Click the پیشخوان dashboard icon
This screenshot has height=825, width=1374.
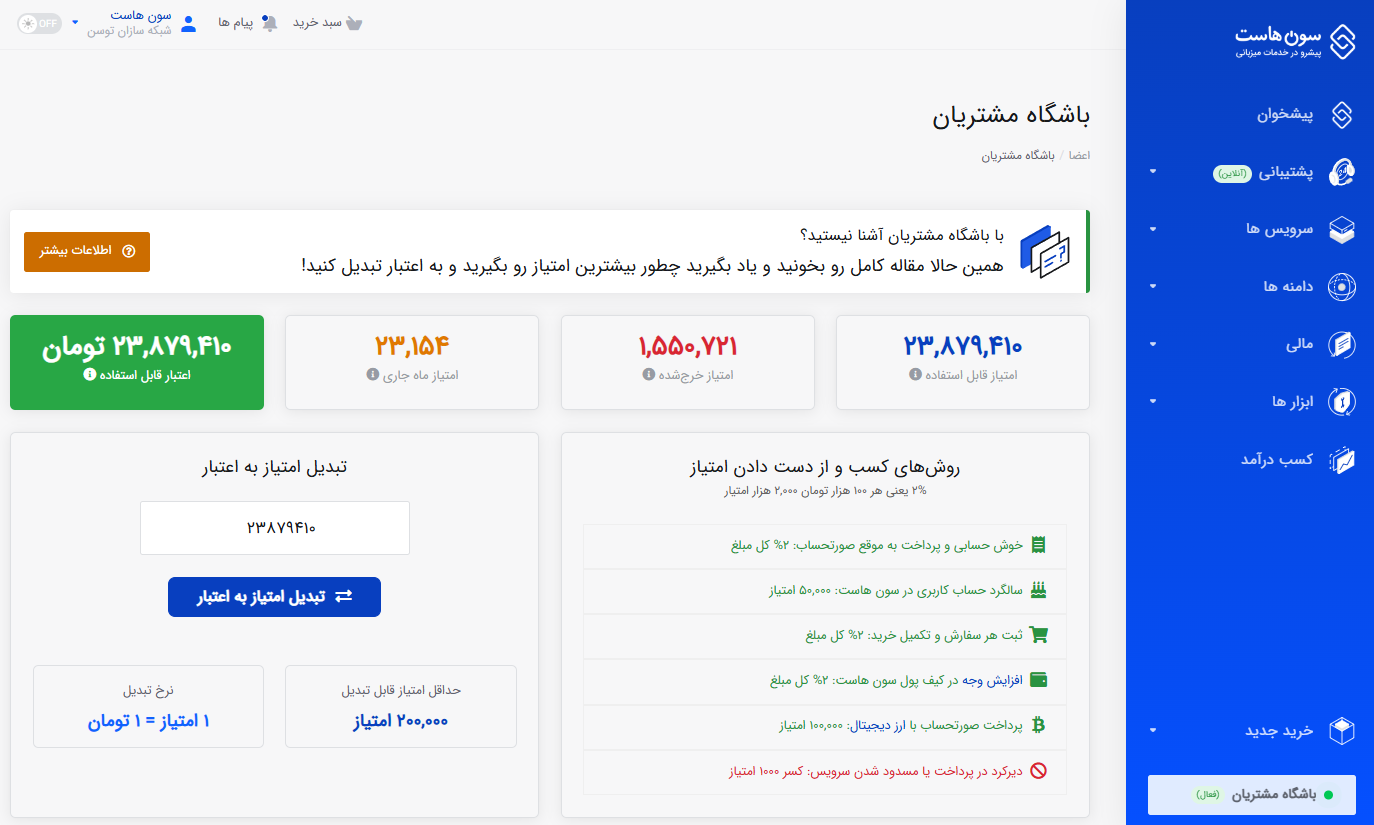[x=1341, y=115]
